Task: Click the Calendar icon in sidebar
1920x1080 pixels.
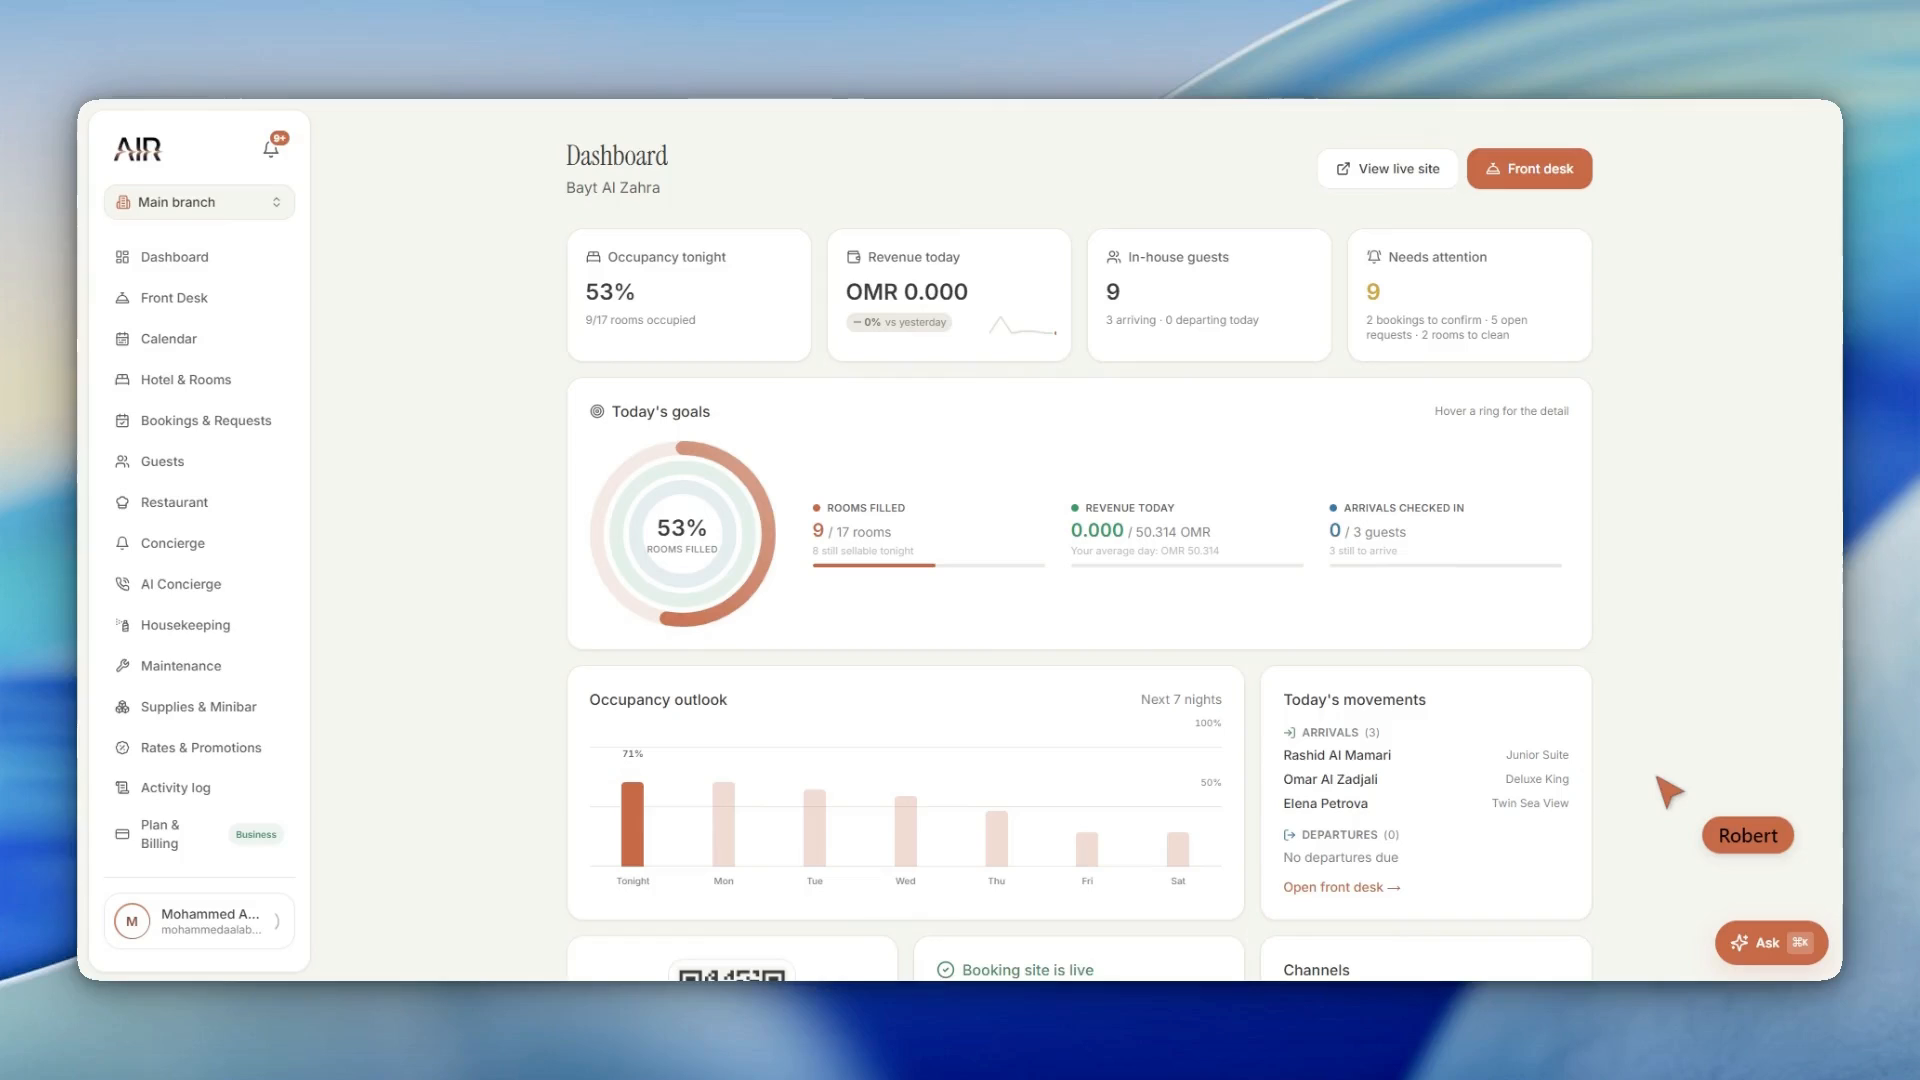Action: click(x=122, y=339)
